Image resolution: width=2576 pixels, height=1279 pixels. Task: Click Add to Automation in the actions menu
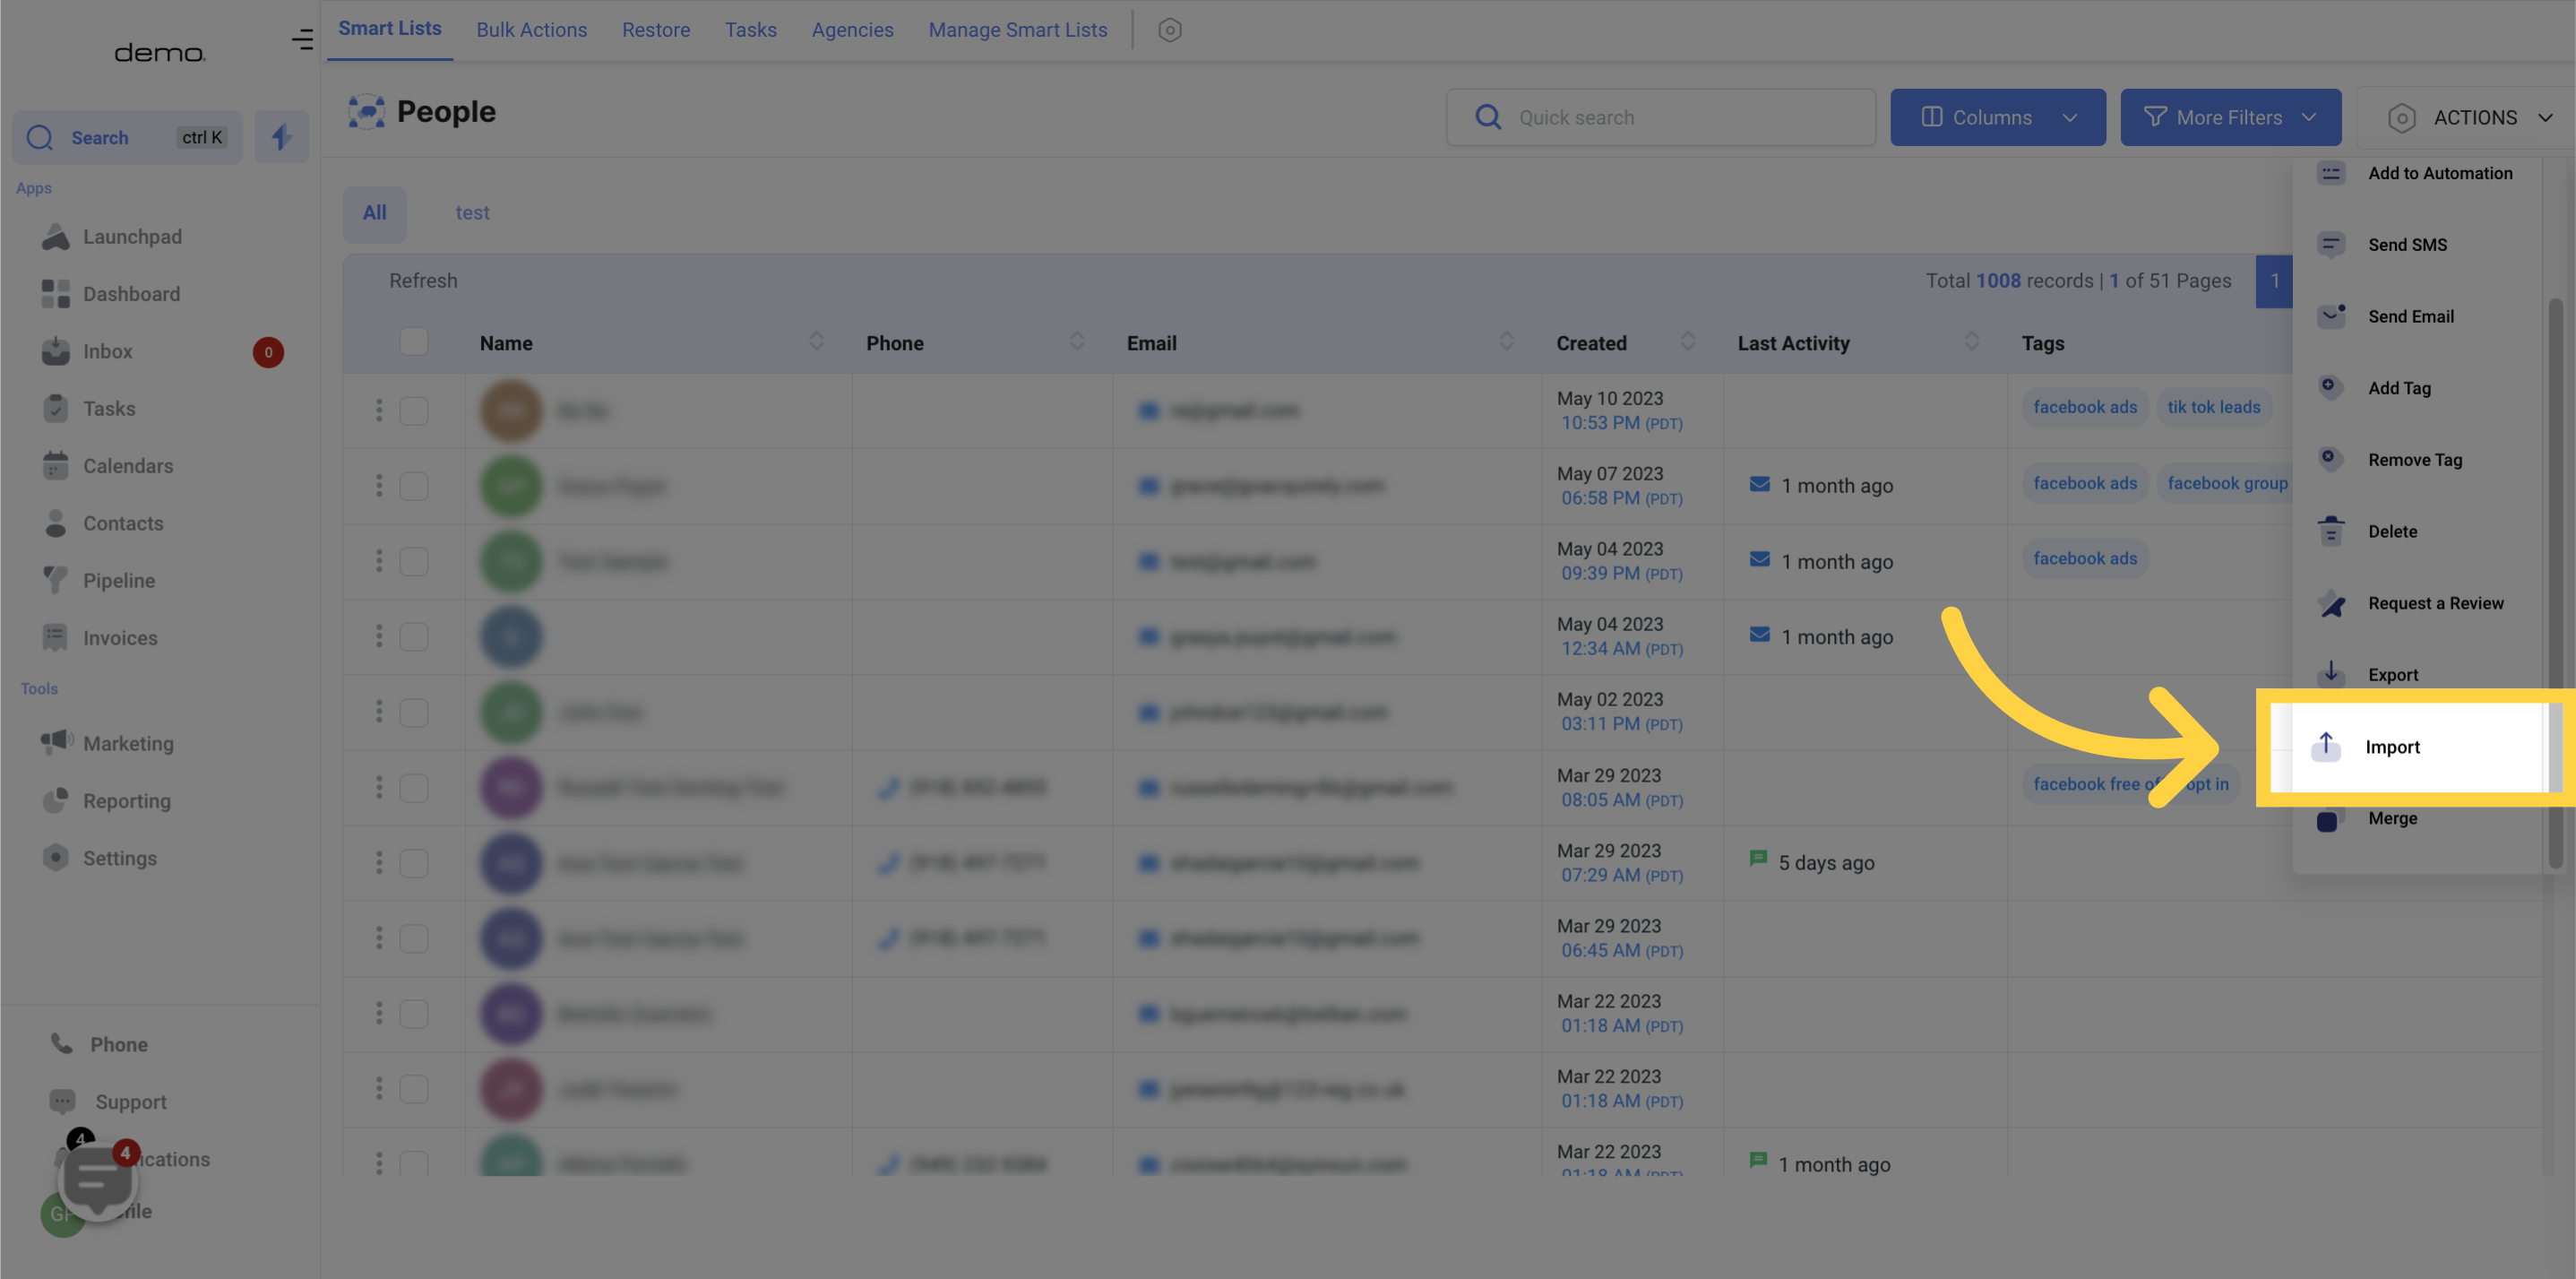2417,174
